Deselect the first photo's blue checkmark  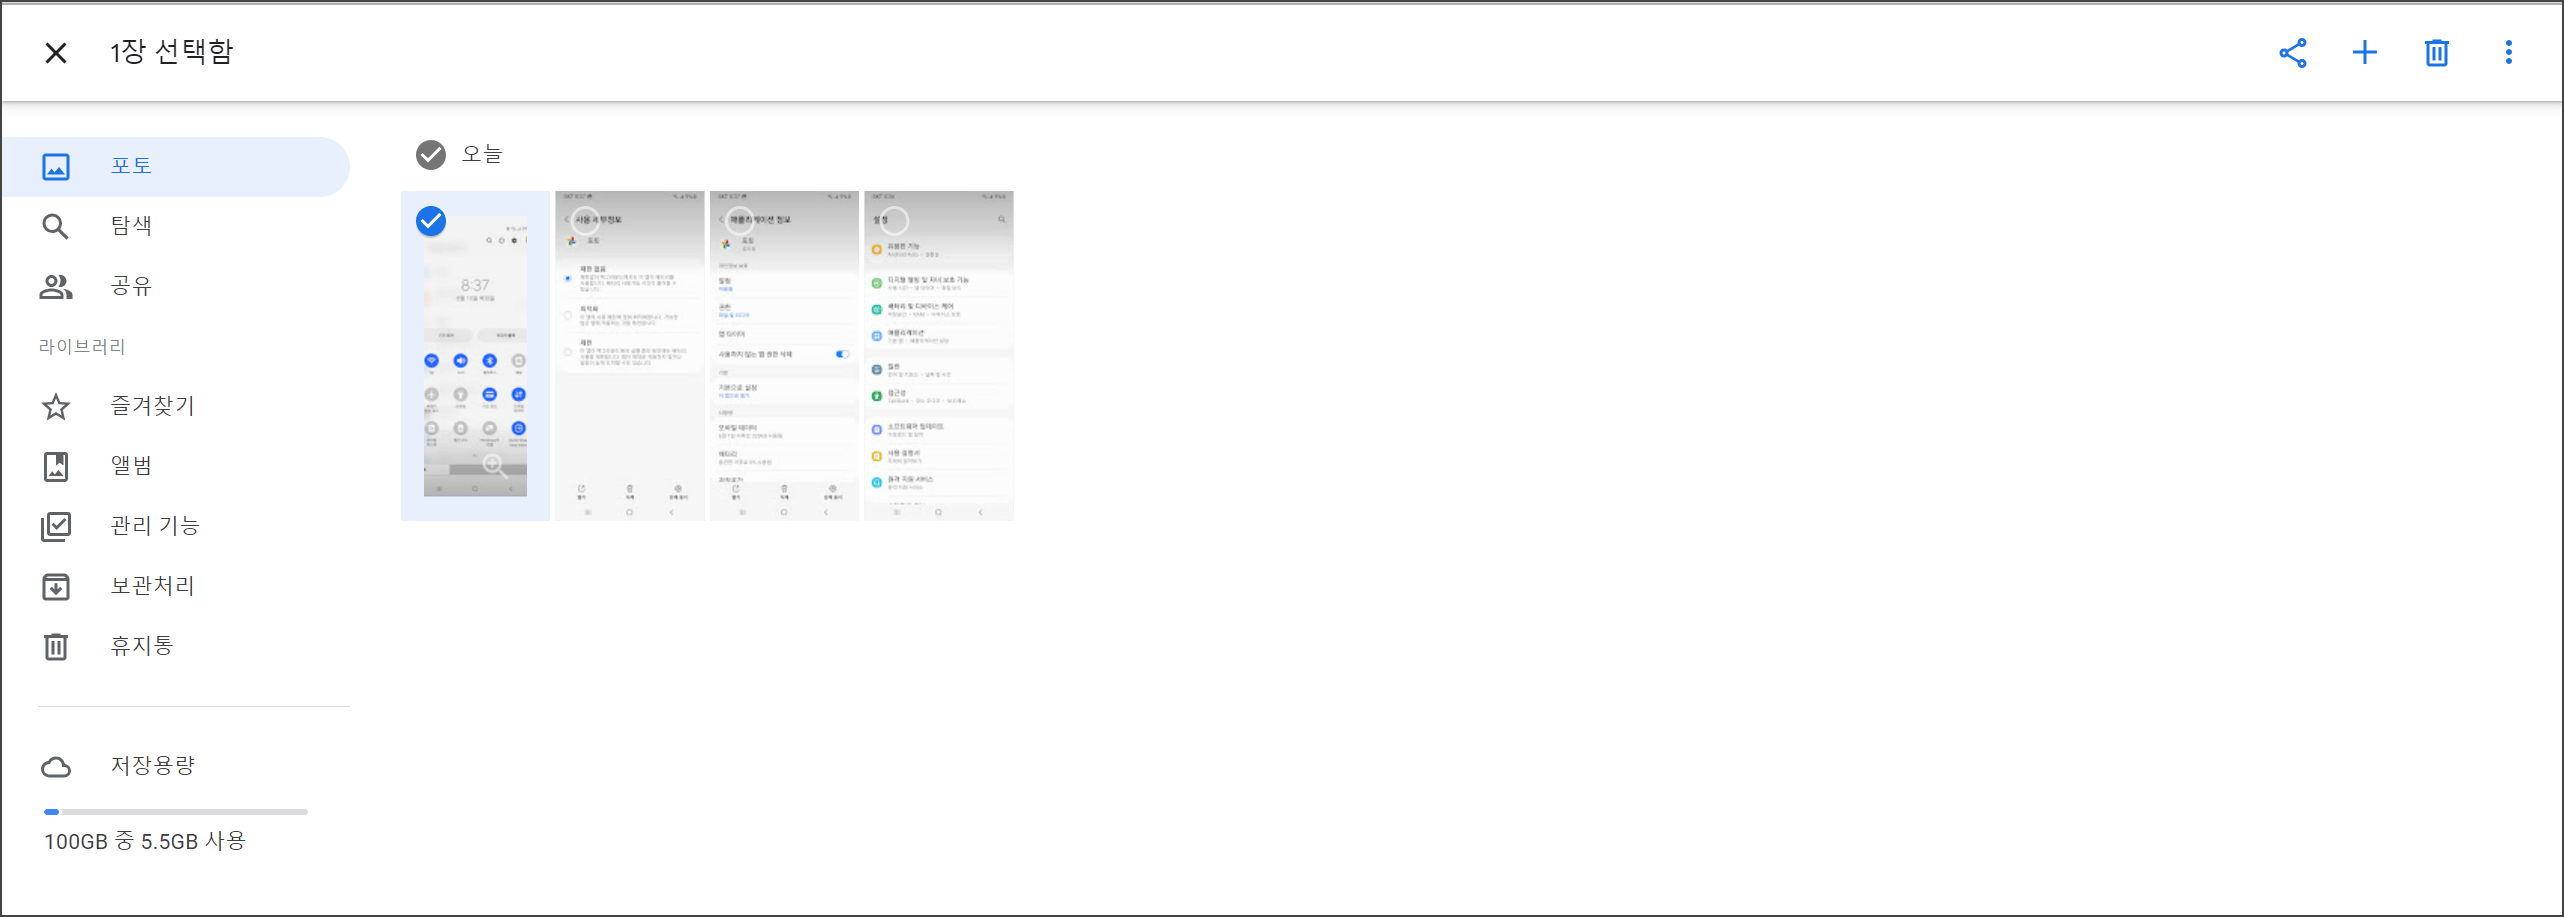click(431, 221)
